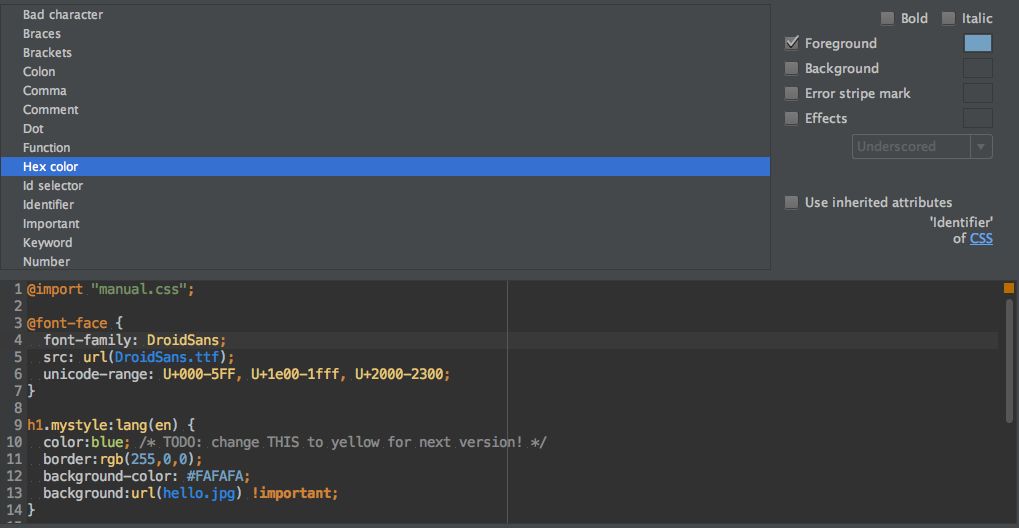This screenshot has width=1019, height=528.
Task: Select 'Comma' list entry
Action: pyautogui.click(x=385, y=90)
